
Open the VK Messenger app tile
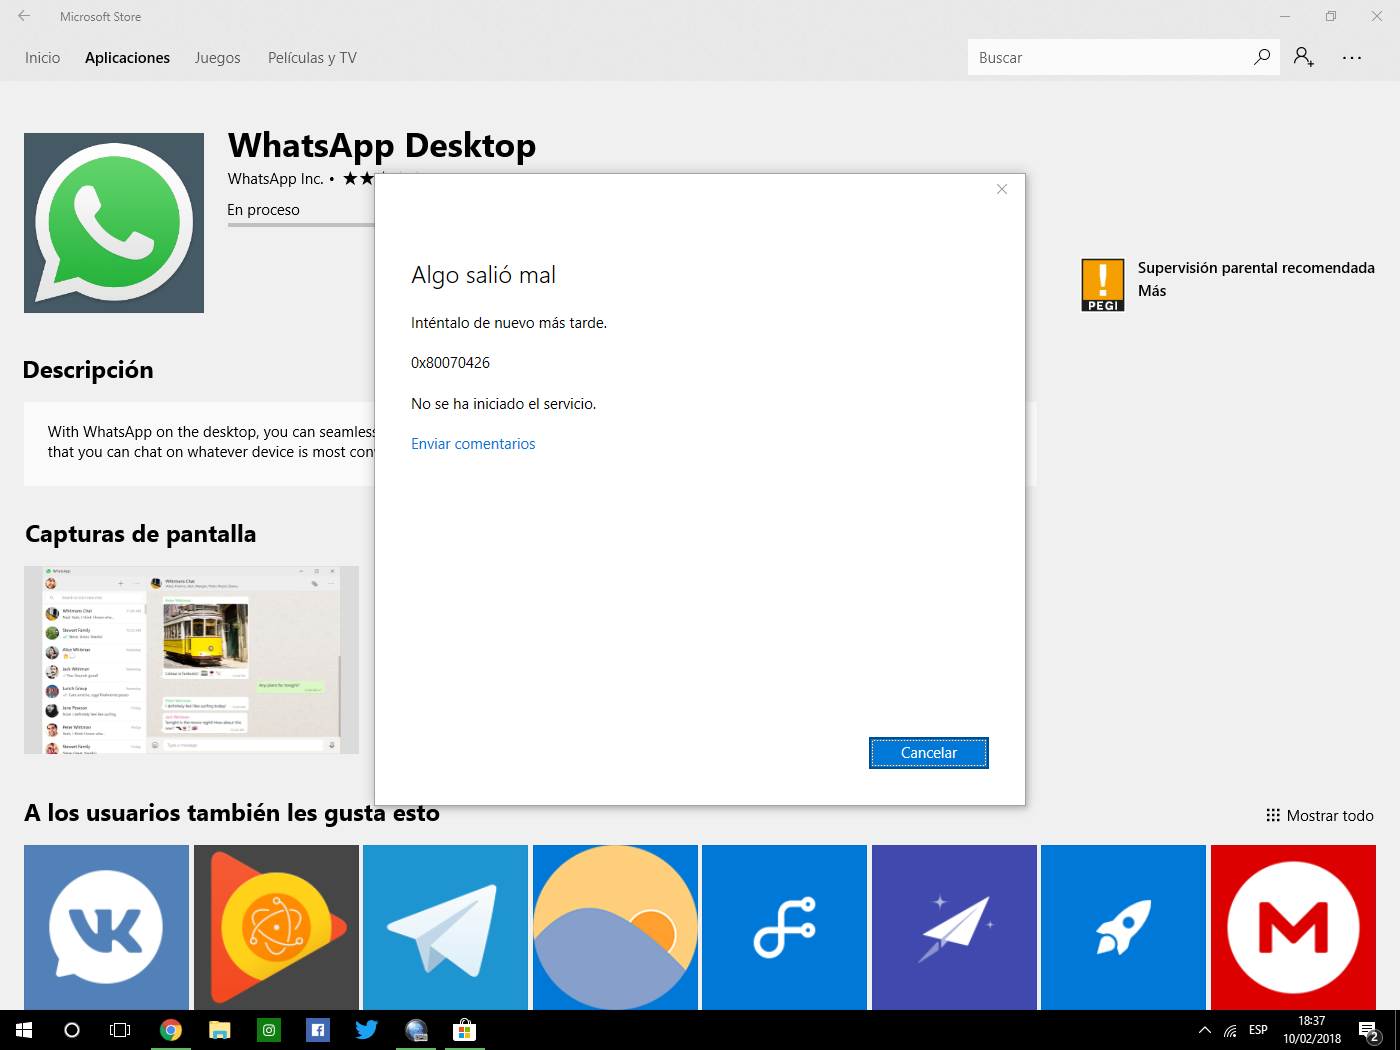coord(106,928)
